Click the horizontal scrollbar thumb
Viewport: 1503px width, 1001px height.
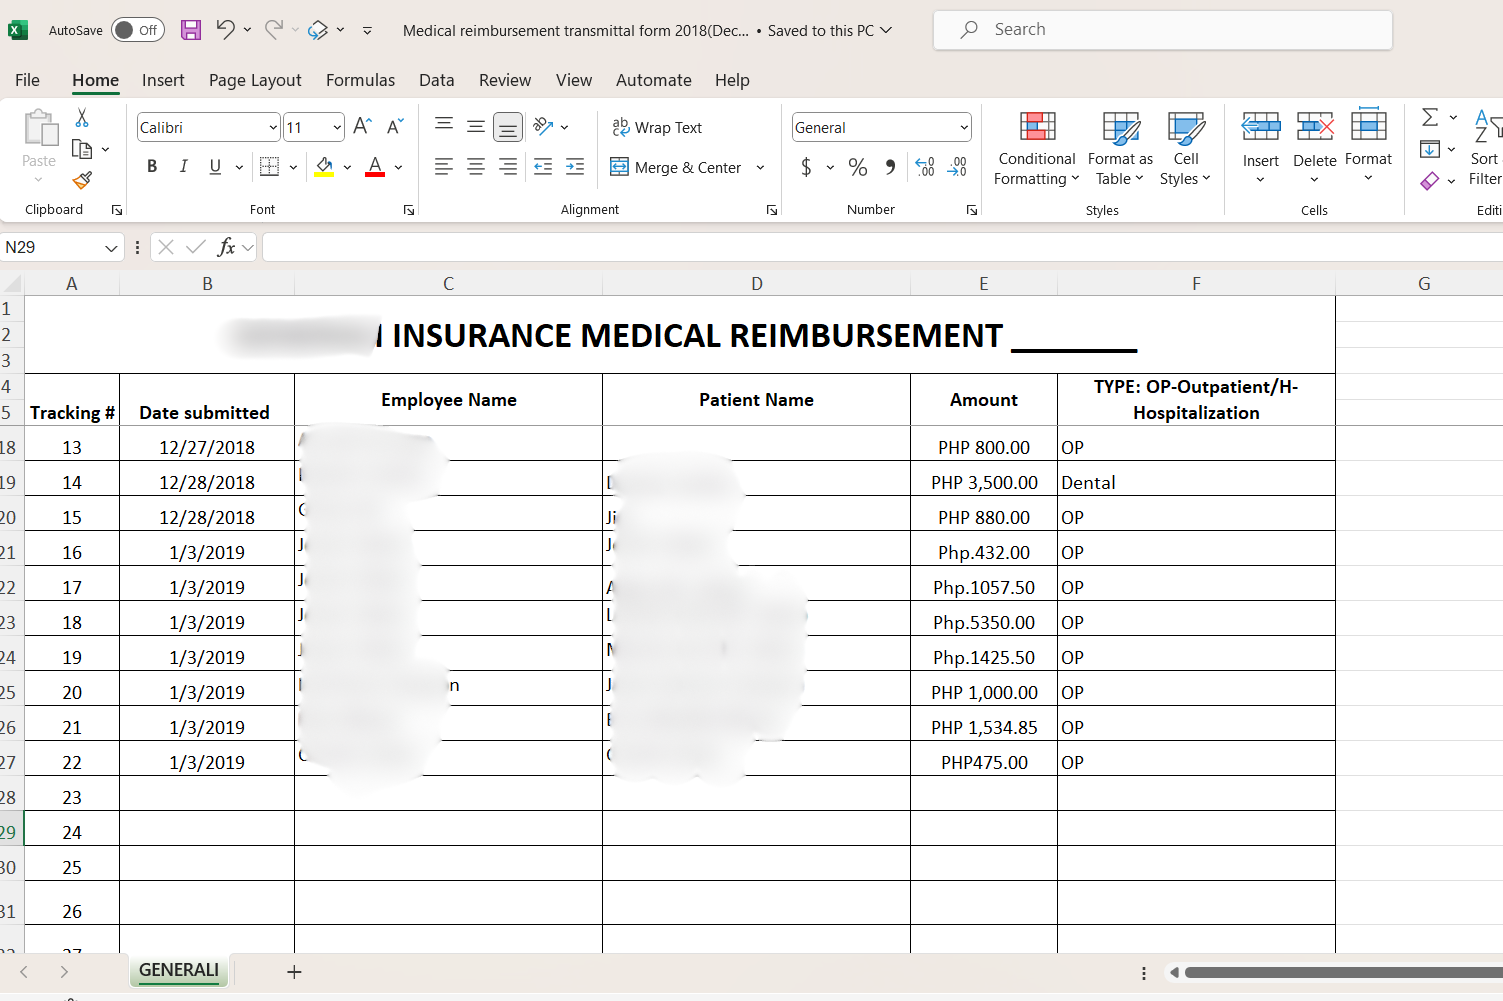(1343, 972)
